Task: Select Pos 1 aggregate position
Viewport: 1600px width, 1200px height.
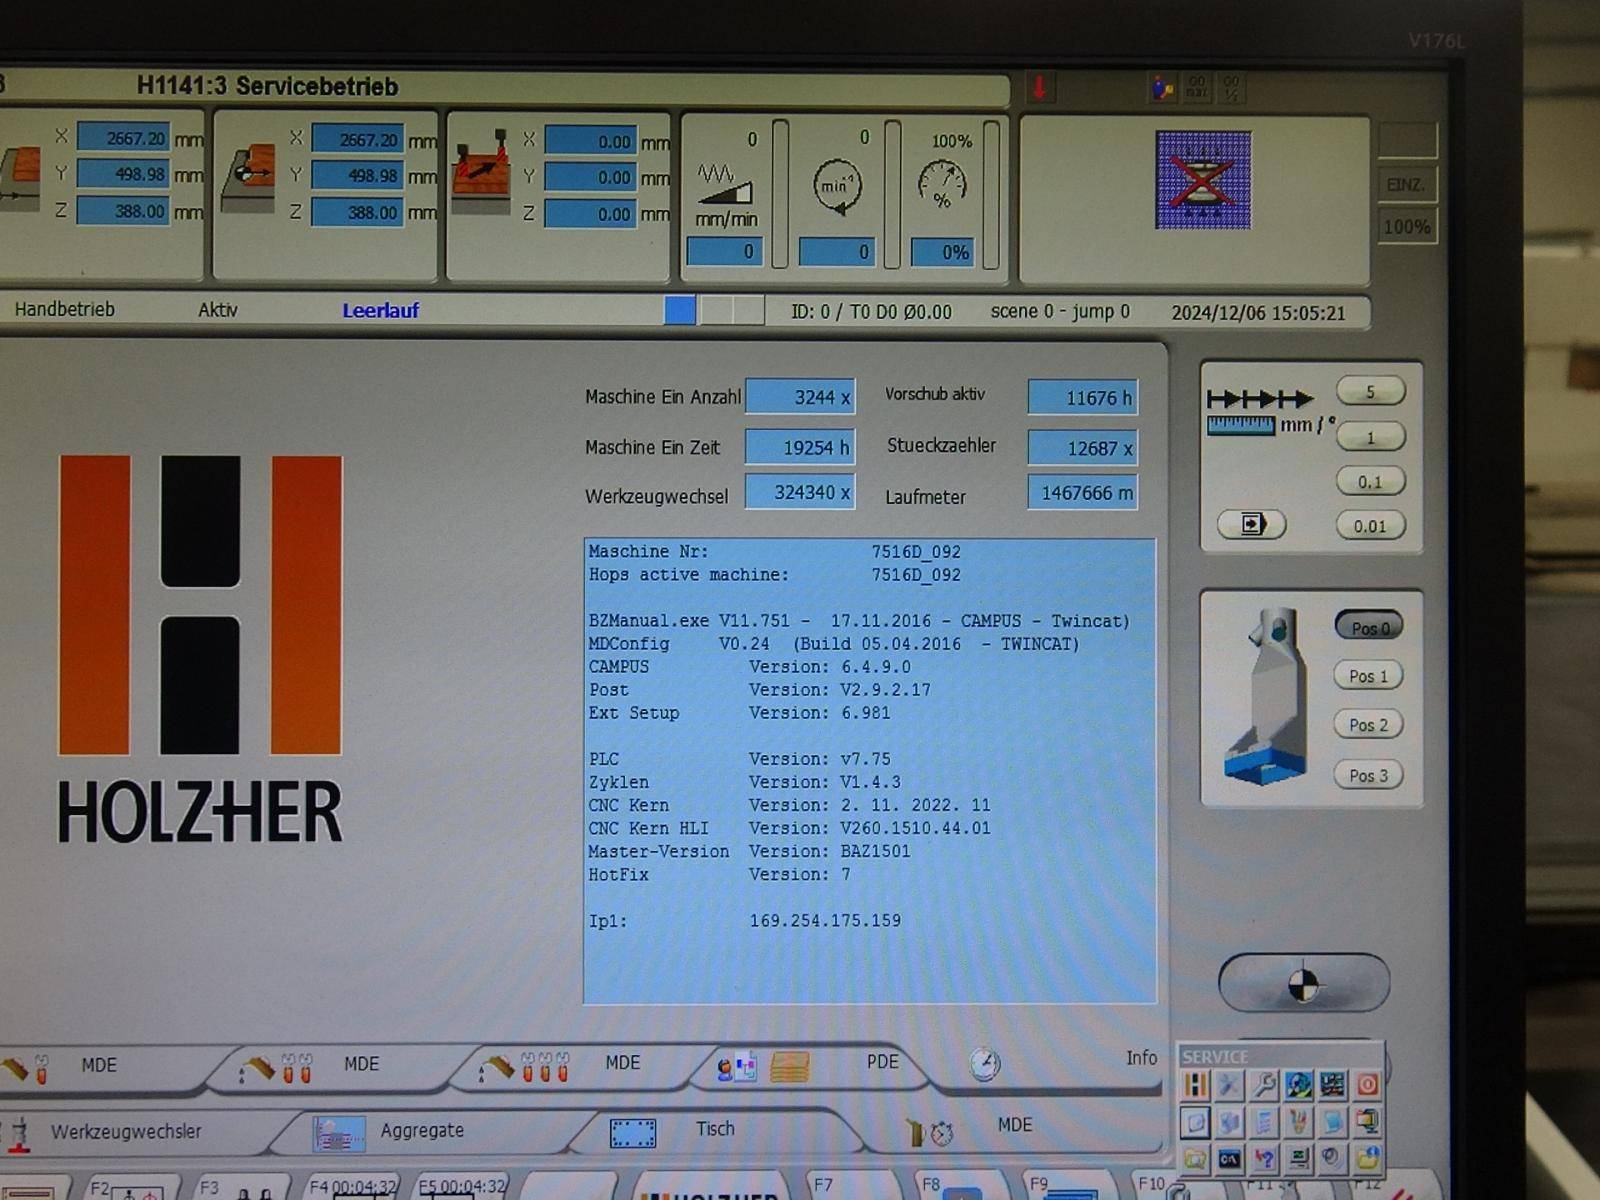Action: (1369, 676)
